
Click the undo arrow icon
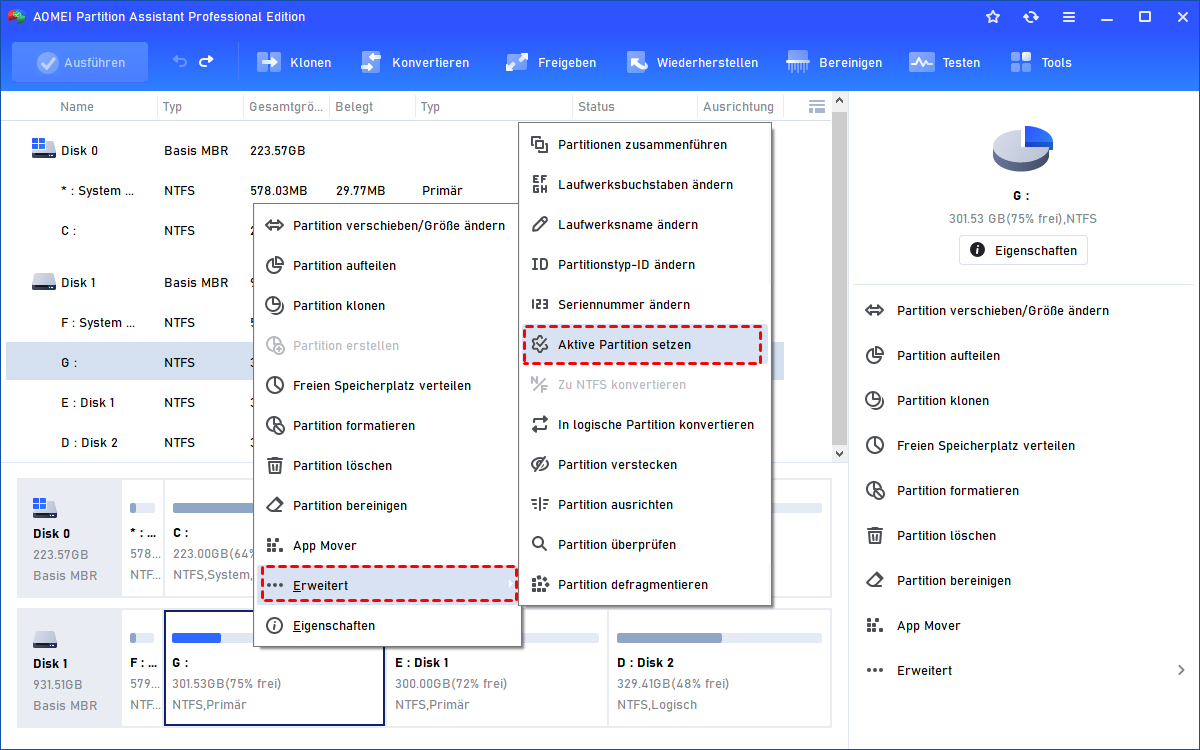point(180,62)
